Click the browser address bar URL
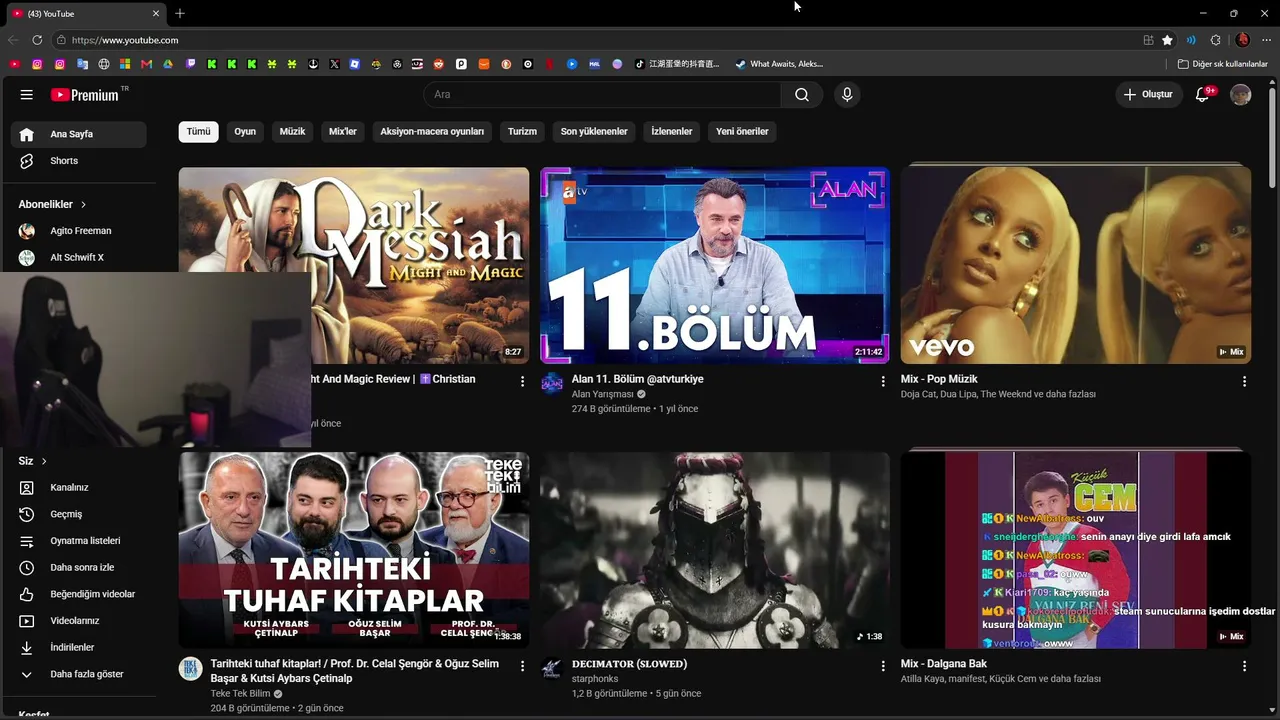The height and width of the screenshot is (720, 1280). coord(125,40)
